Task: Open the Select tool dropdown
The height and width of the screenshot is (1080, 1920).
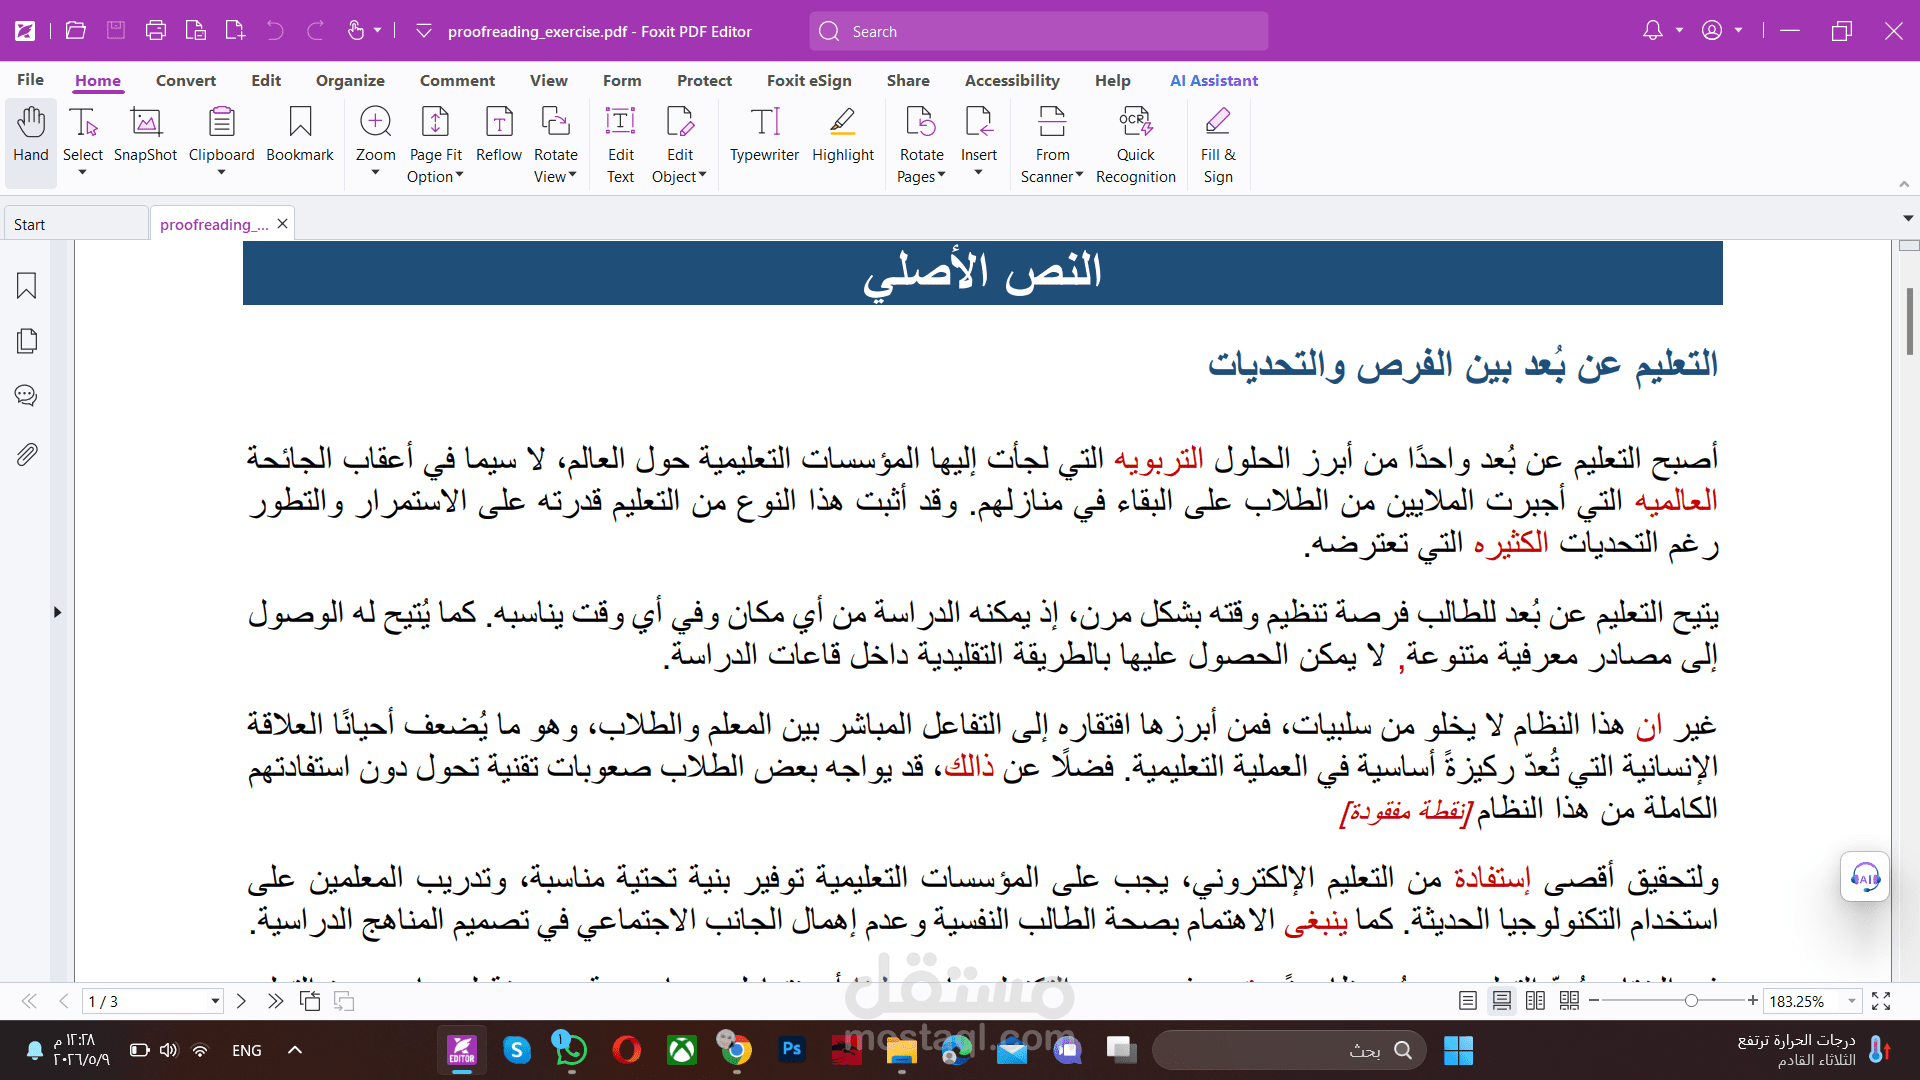Action: click(x=83, y=173)
